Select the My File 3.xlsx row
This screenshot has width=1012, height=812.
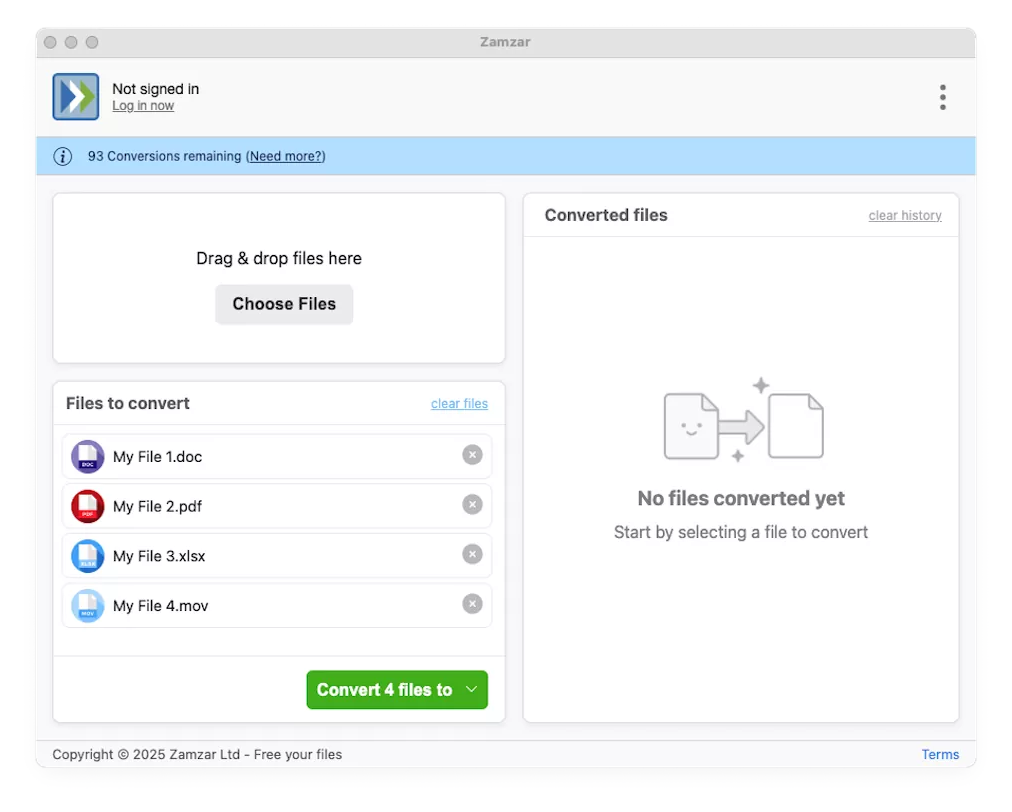(x=277, y=556)
